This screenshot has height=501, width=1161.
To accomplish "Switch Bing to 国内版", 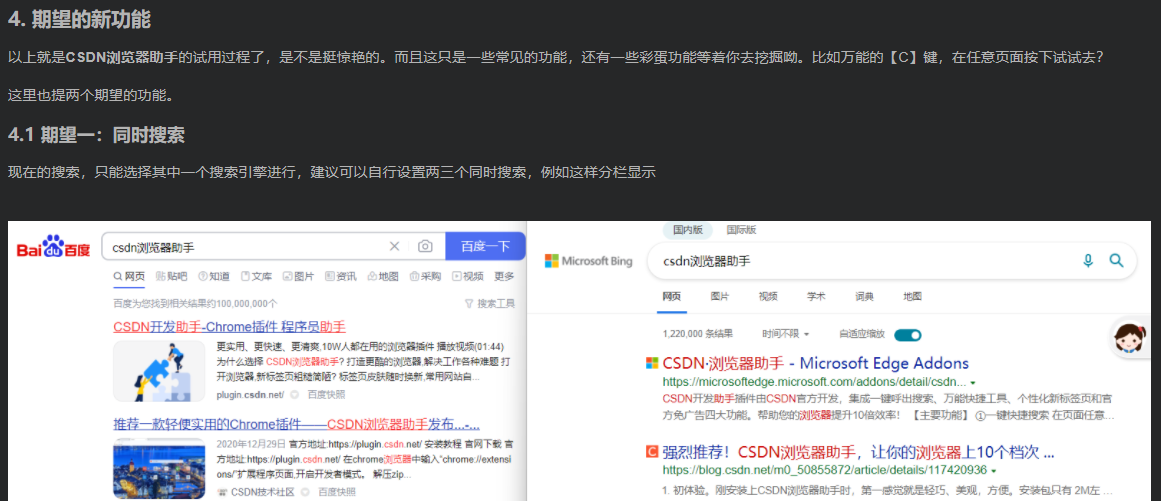I will [x=687, y=230].
